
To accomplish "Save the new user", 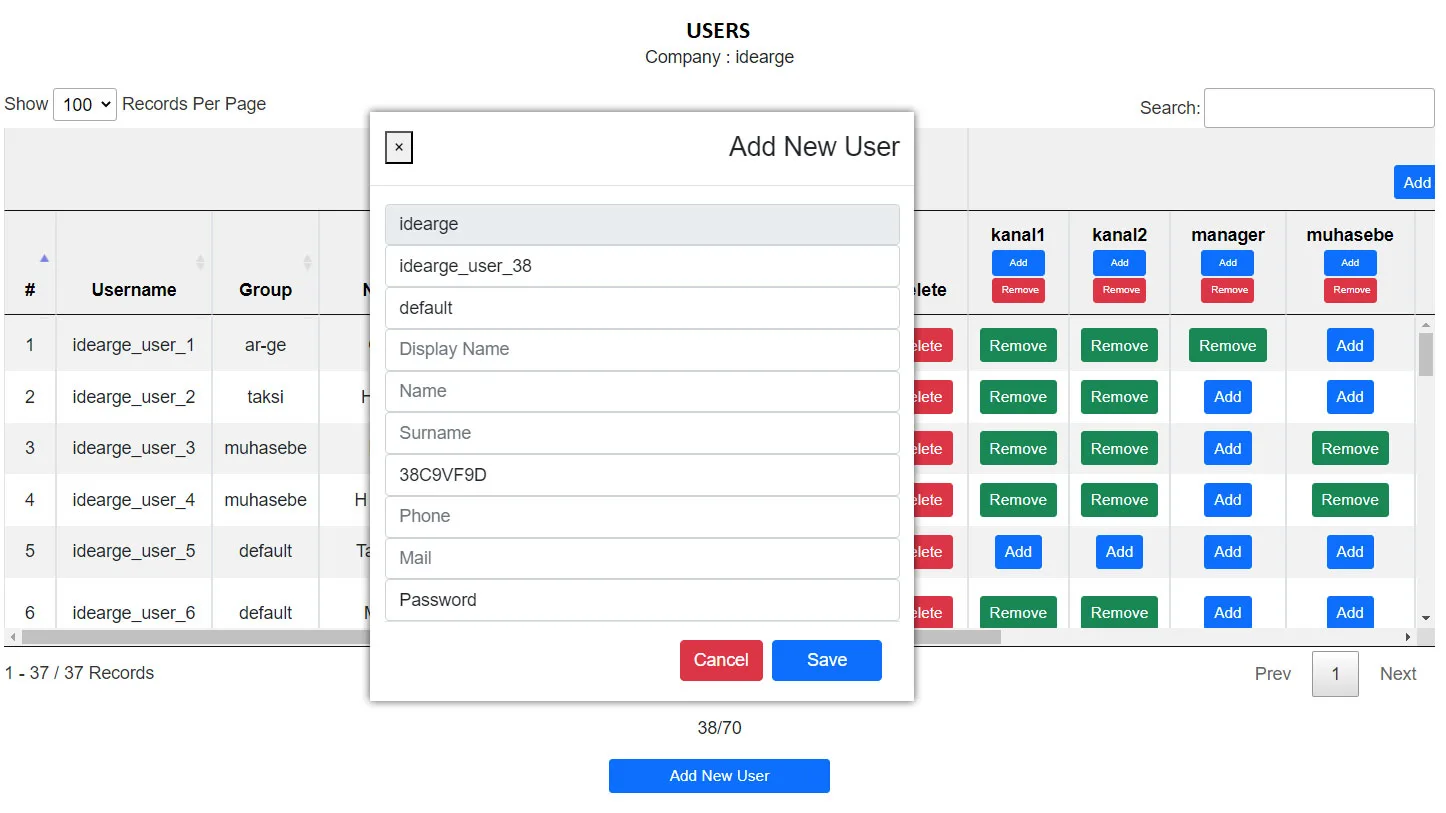I will [x=827, y=660].
